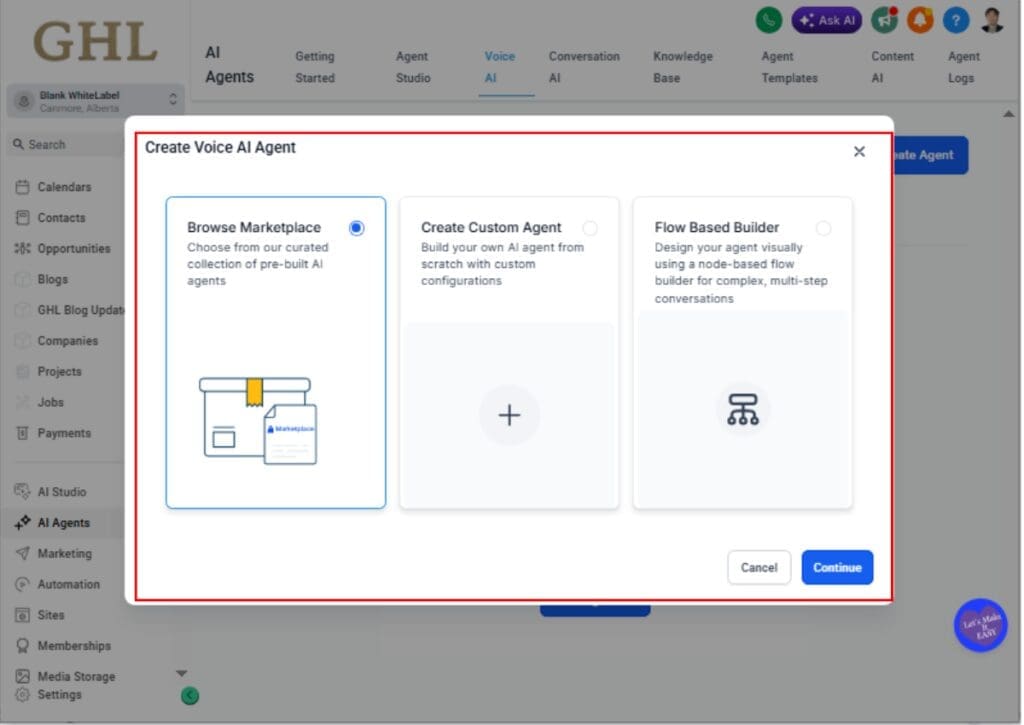Open the Getting Started tab
The height and width of the screenshot is (725, 1024).
click(315, 67)
